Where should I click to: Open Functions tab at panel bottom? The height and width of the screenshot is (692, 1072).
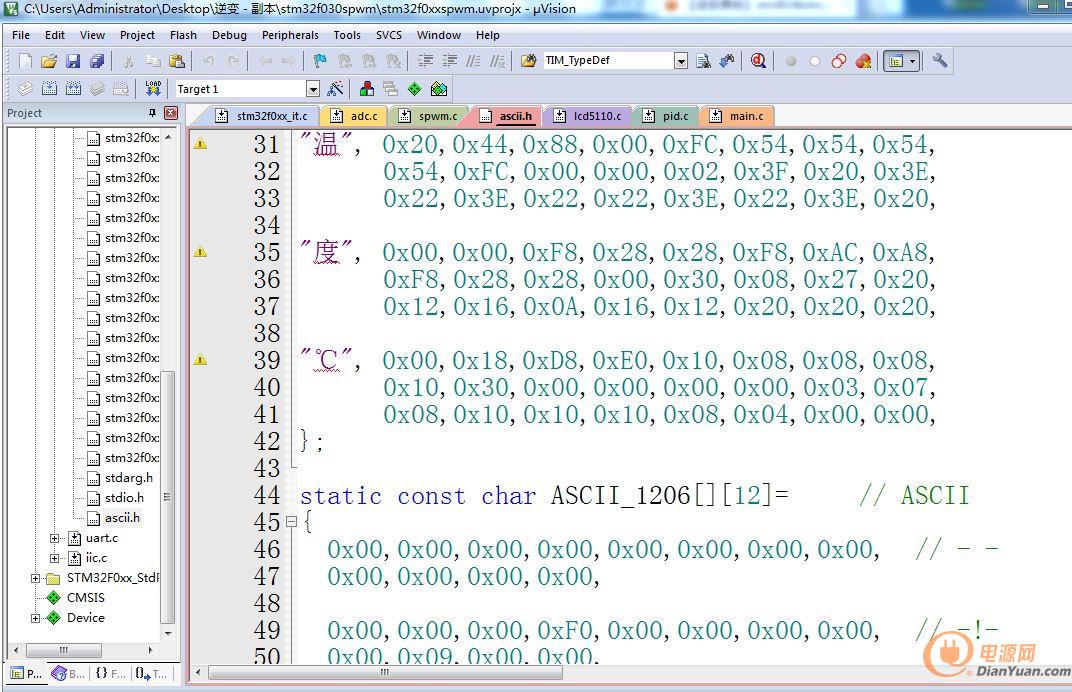[x=109, y=674]
